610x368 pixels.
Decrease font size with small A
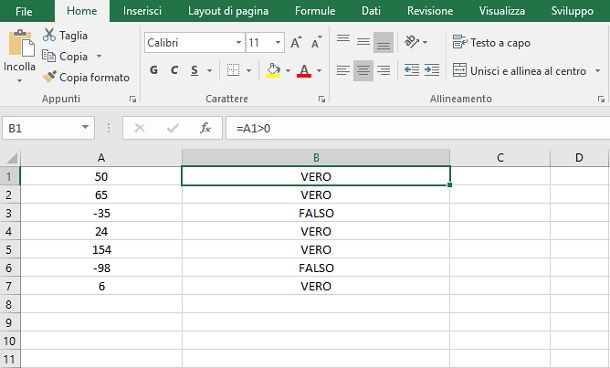tap(316, 42)
